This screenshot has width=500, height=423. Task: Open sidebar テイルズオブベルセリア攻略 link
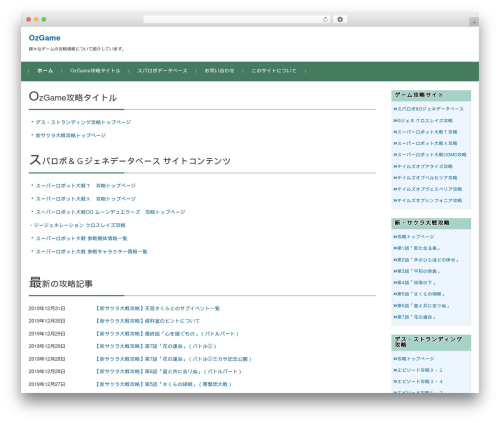(425, 178)
